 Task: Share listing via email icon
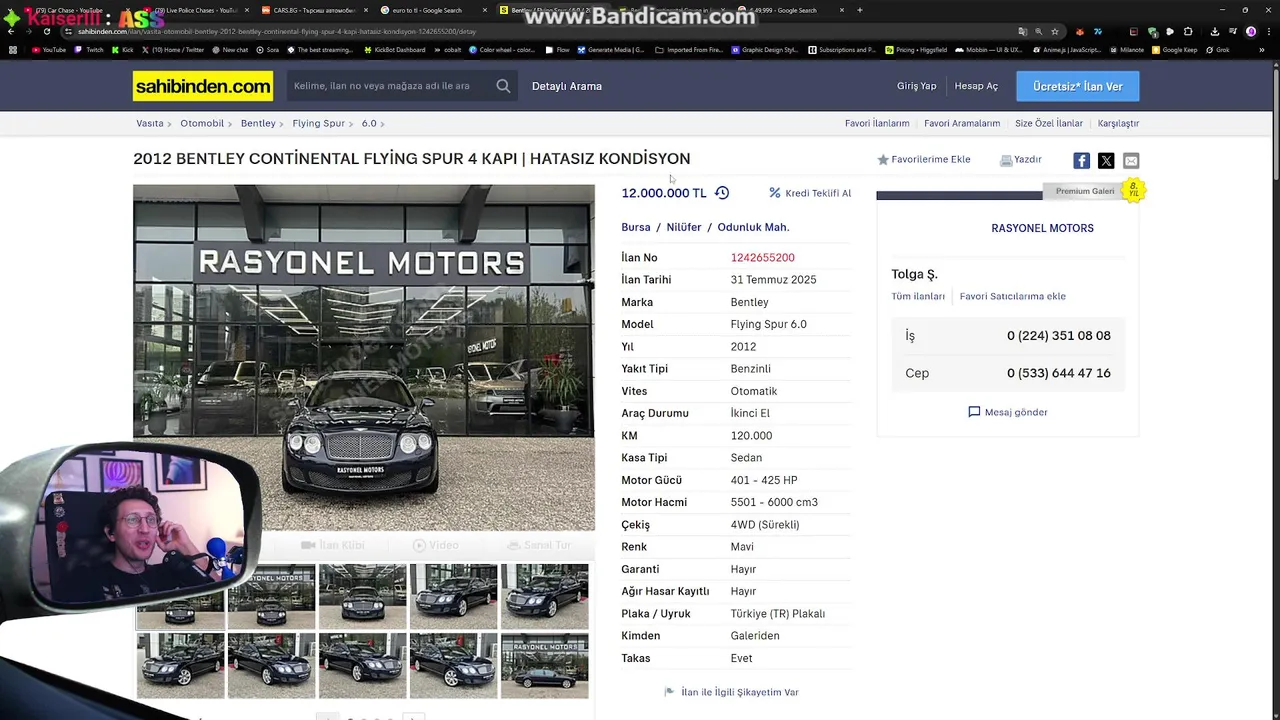coord(1131,161)
